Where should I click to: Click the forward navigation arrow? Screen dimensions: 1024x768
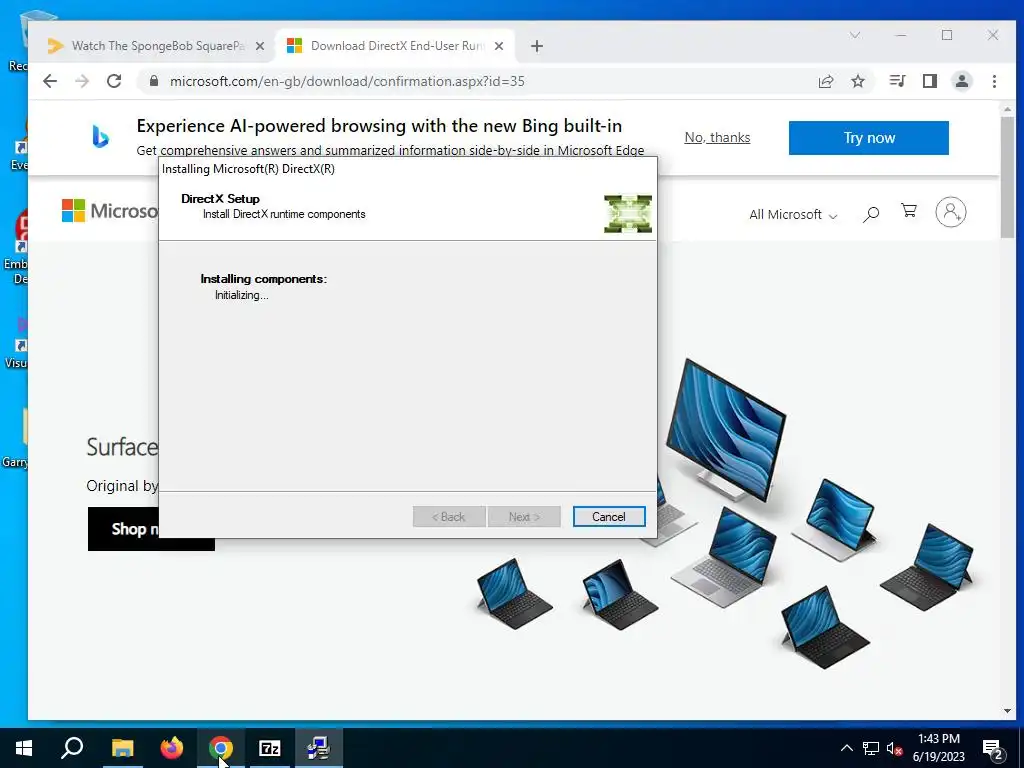coord(82,81)
